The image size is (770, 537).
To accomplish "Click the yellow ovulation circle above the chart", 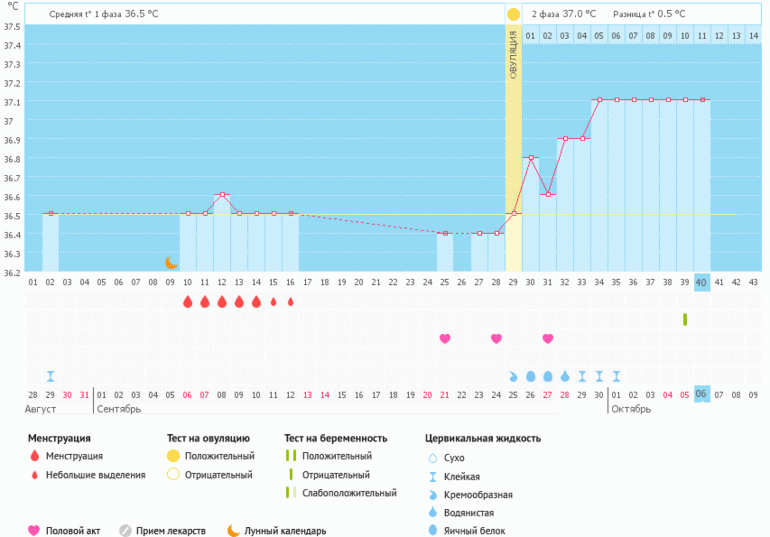I will click(x=513, y=15).
